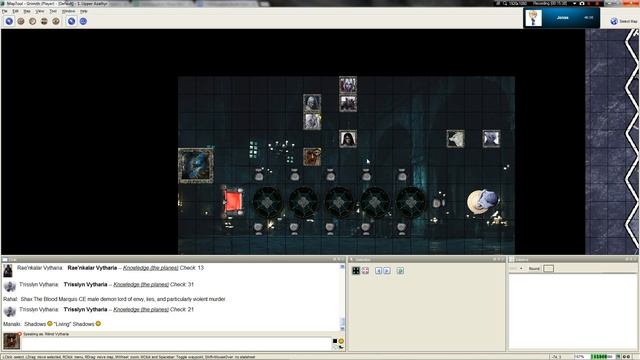
Task: Click inside the chat text input
Action: (176, 344)
